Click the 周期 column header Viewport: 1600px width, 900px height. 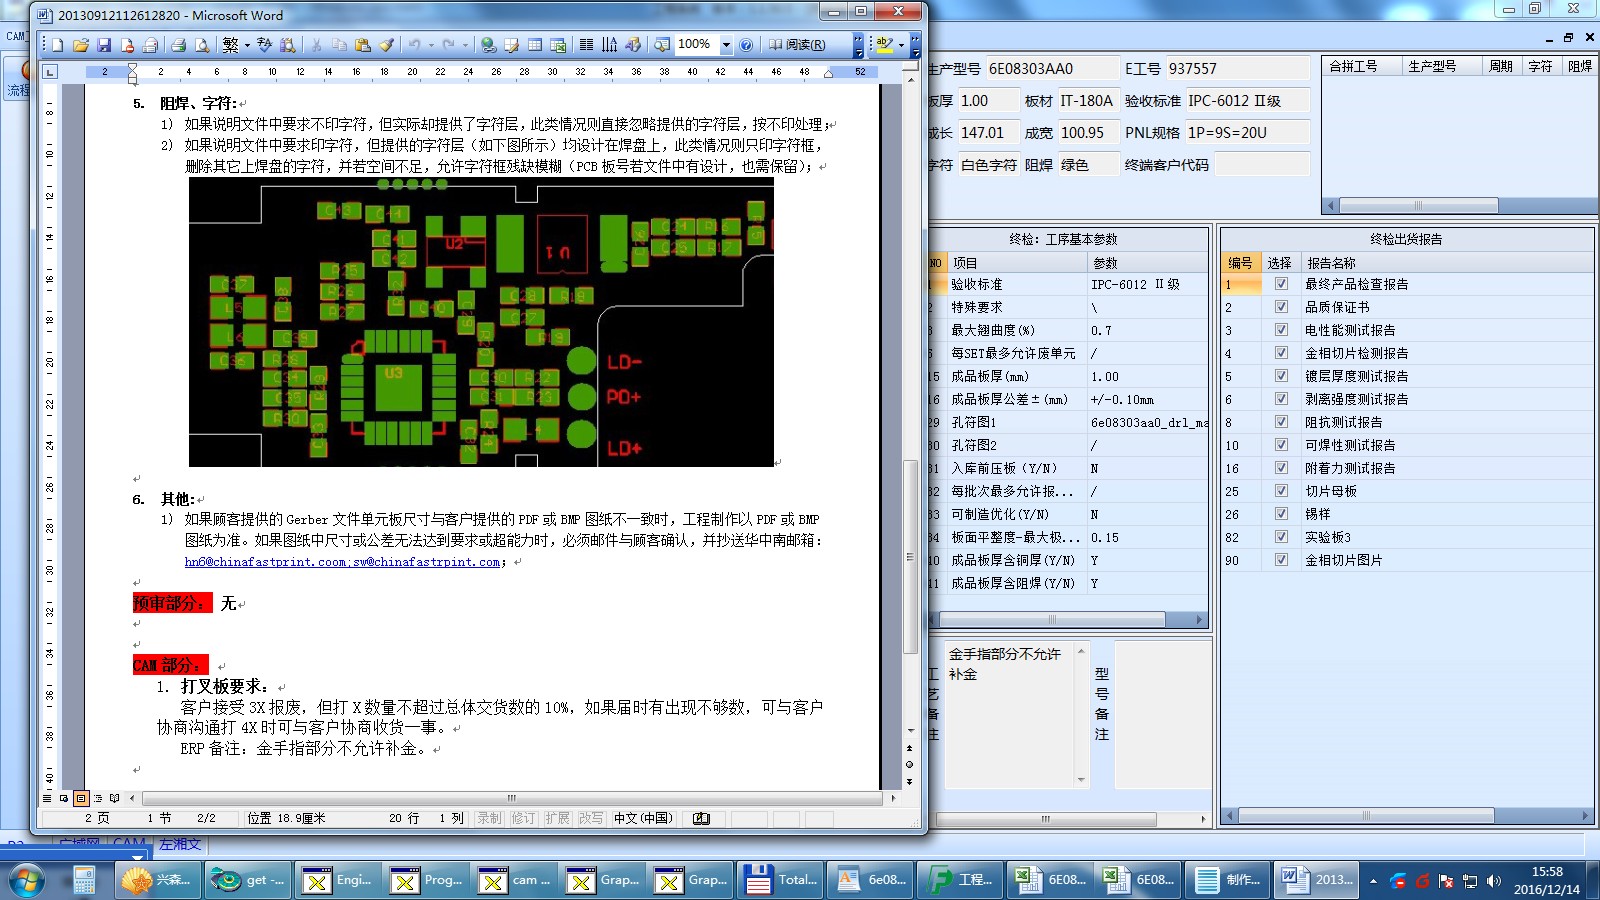[x=1500, y=66]
